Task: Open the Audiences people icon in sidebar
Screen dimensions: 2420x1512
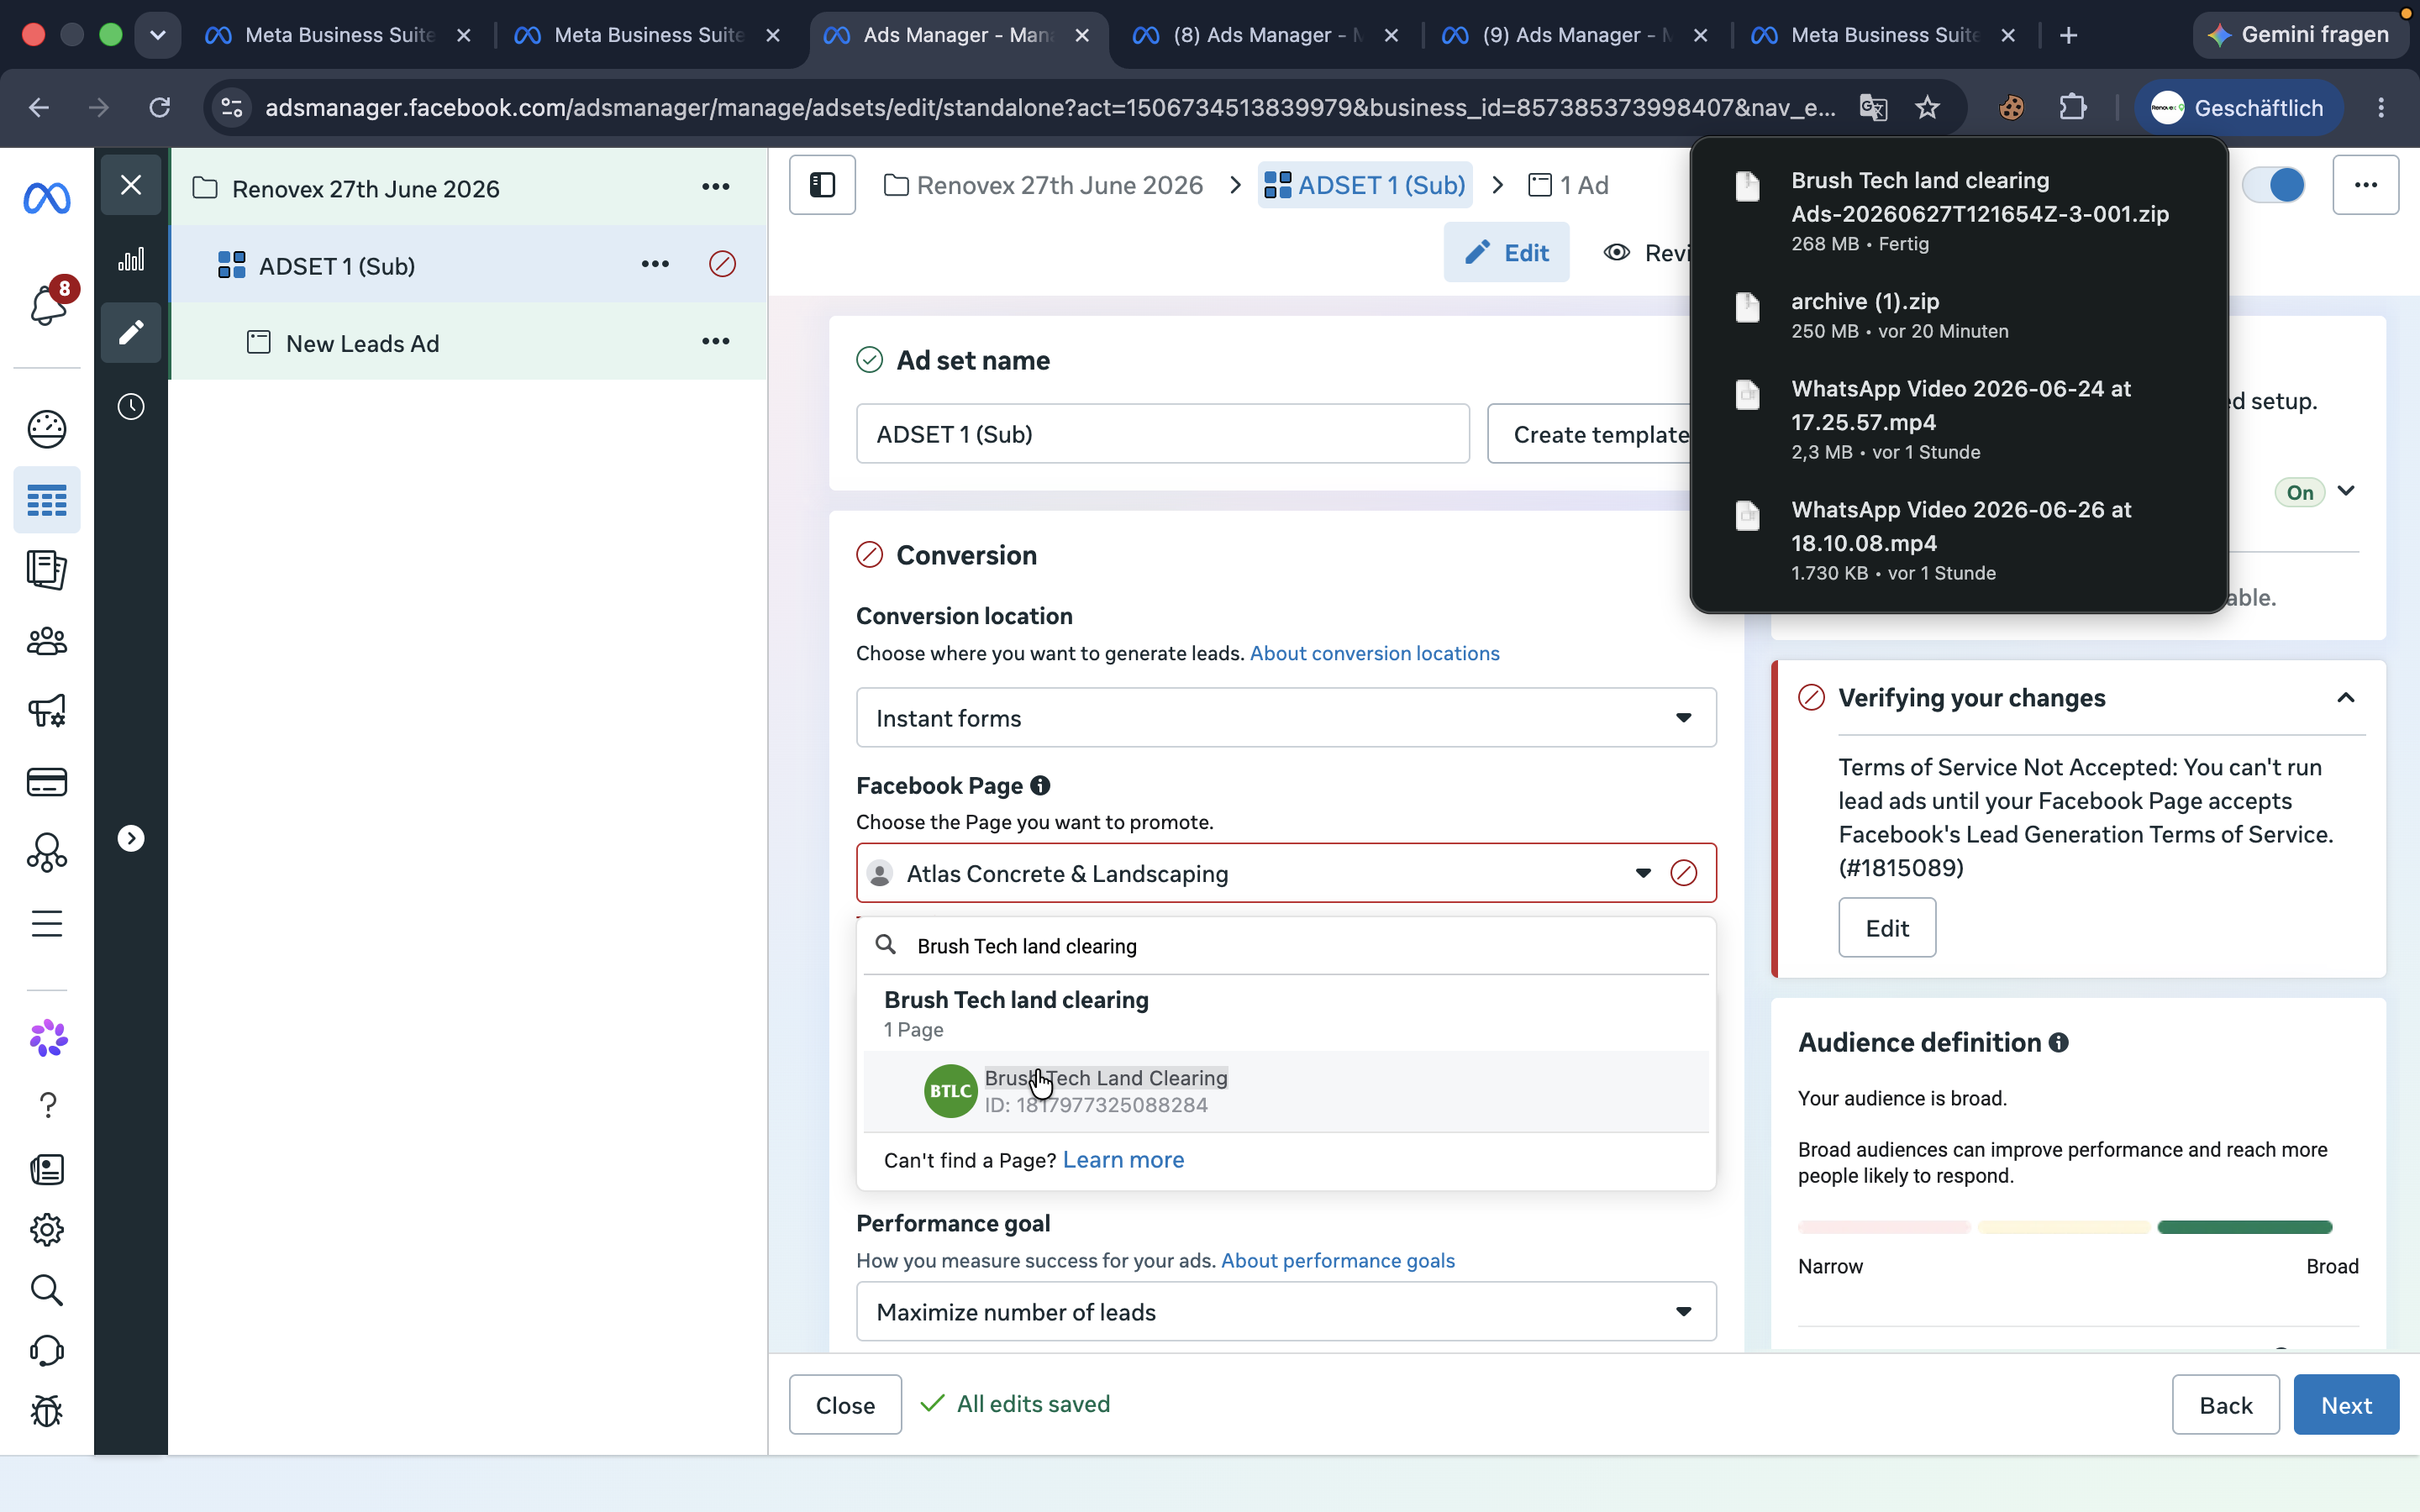Action: [x=47, y=641]
